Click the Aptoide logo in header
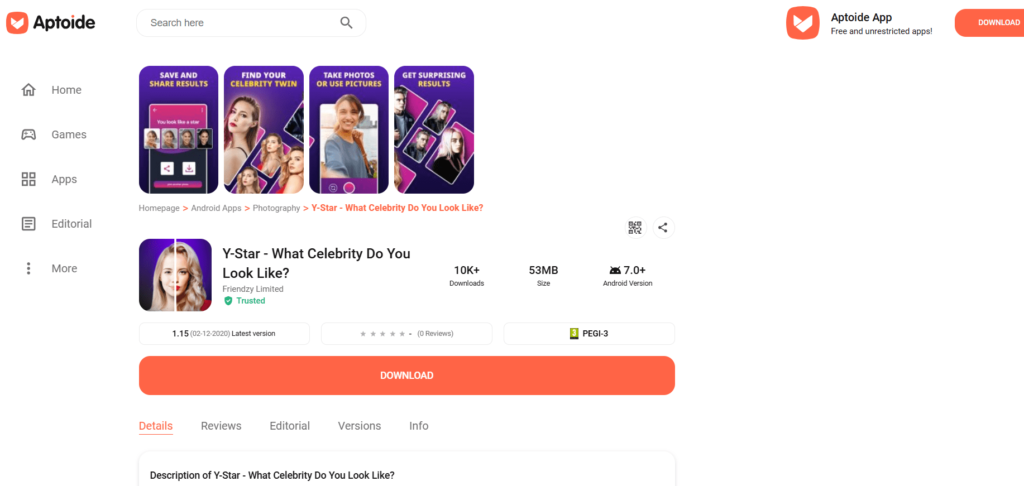This screenshot has height=486, width=1024. click(x=51, y=22)
